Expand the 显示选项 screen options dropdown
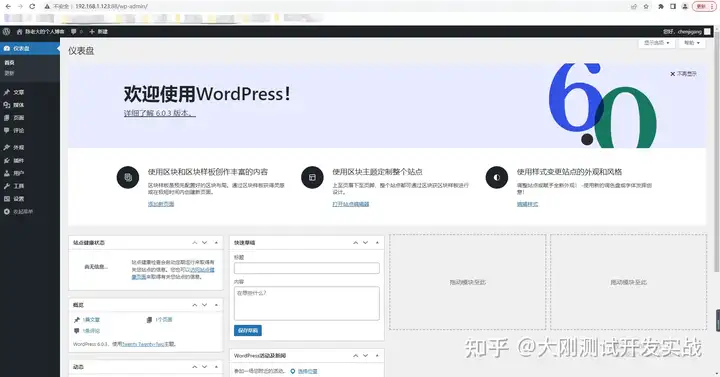 (657, 43)
